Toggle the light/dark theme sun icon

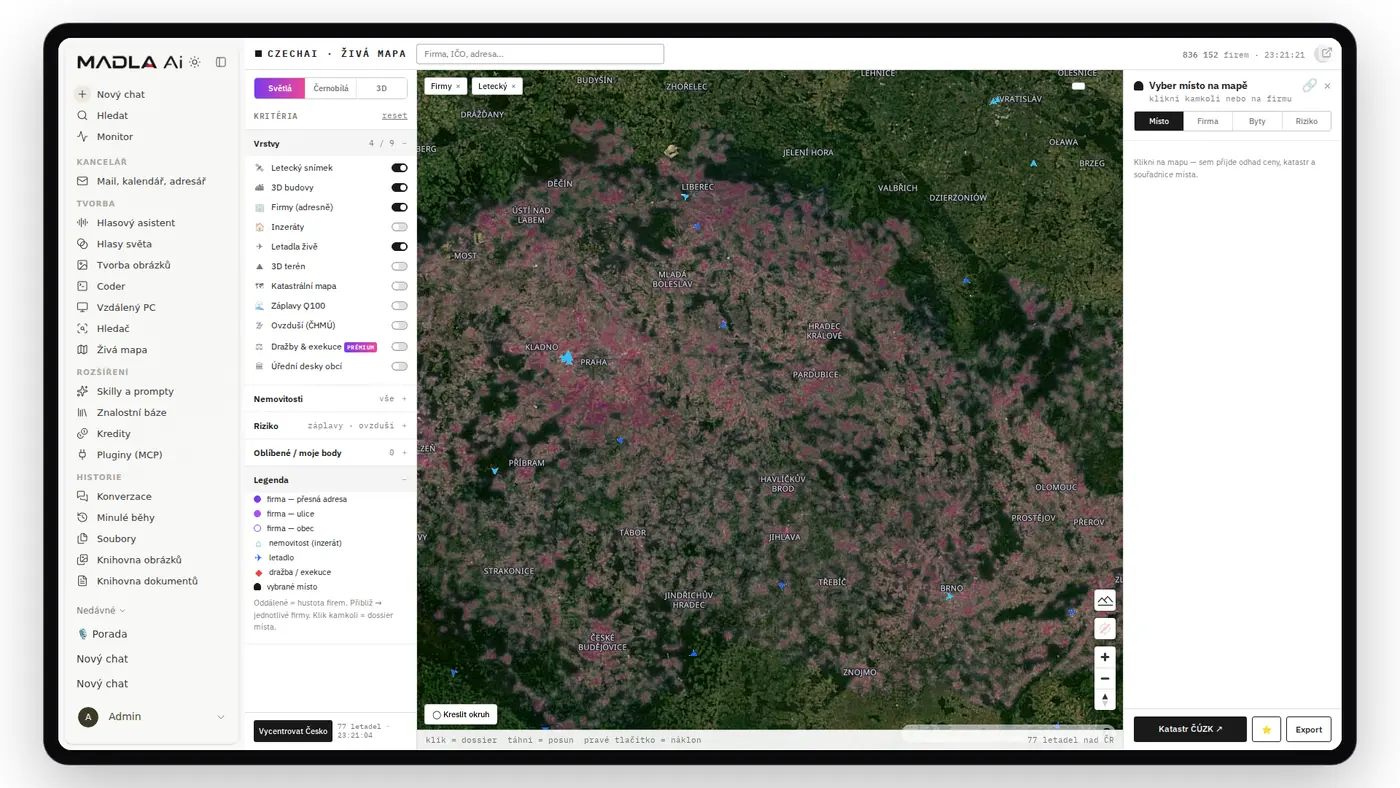click(x=195, y=62)
